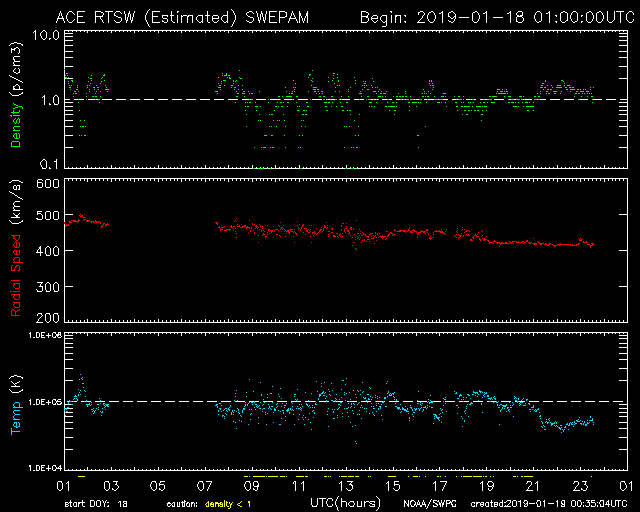This screenshot has width=640, height=512.
Task: Select hour 19 on the time axis
Action: [486, 485]
